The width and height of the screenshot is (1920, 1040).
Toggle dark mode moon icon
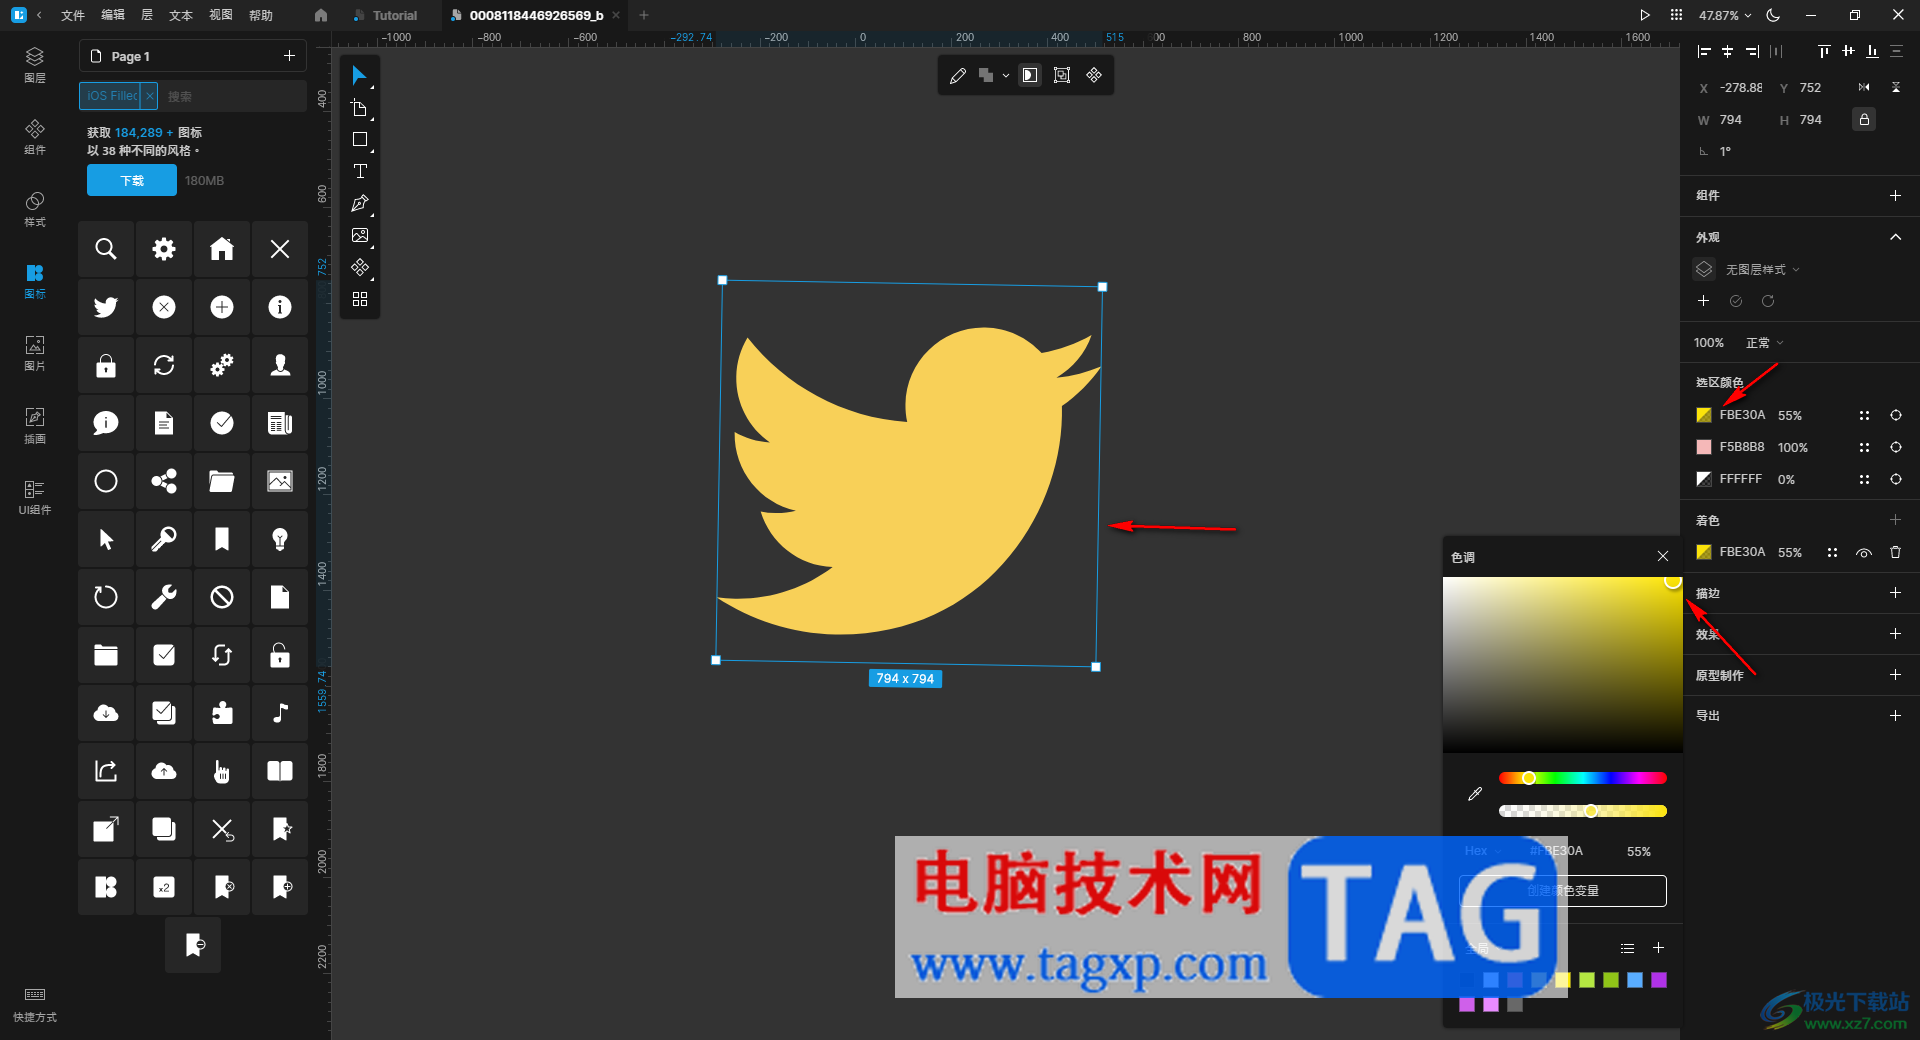click(x=1773, y=15)
